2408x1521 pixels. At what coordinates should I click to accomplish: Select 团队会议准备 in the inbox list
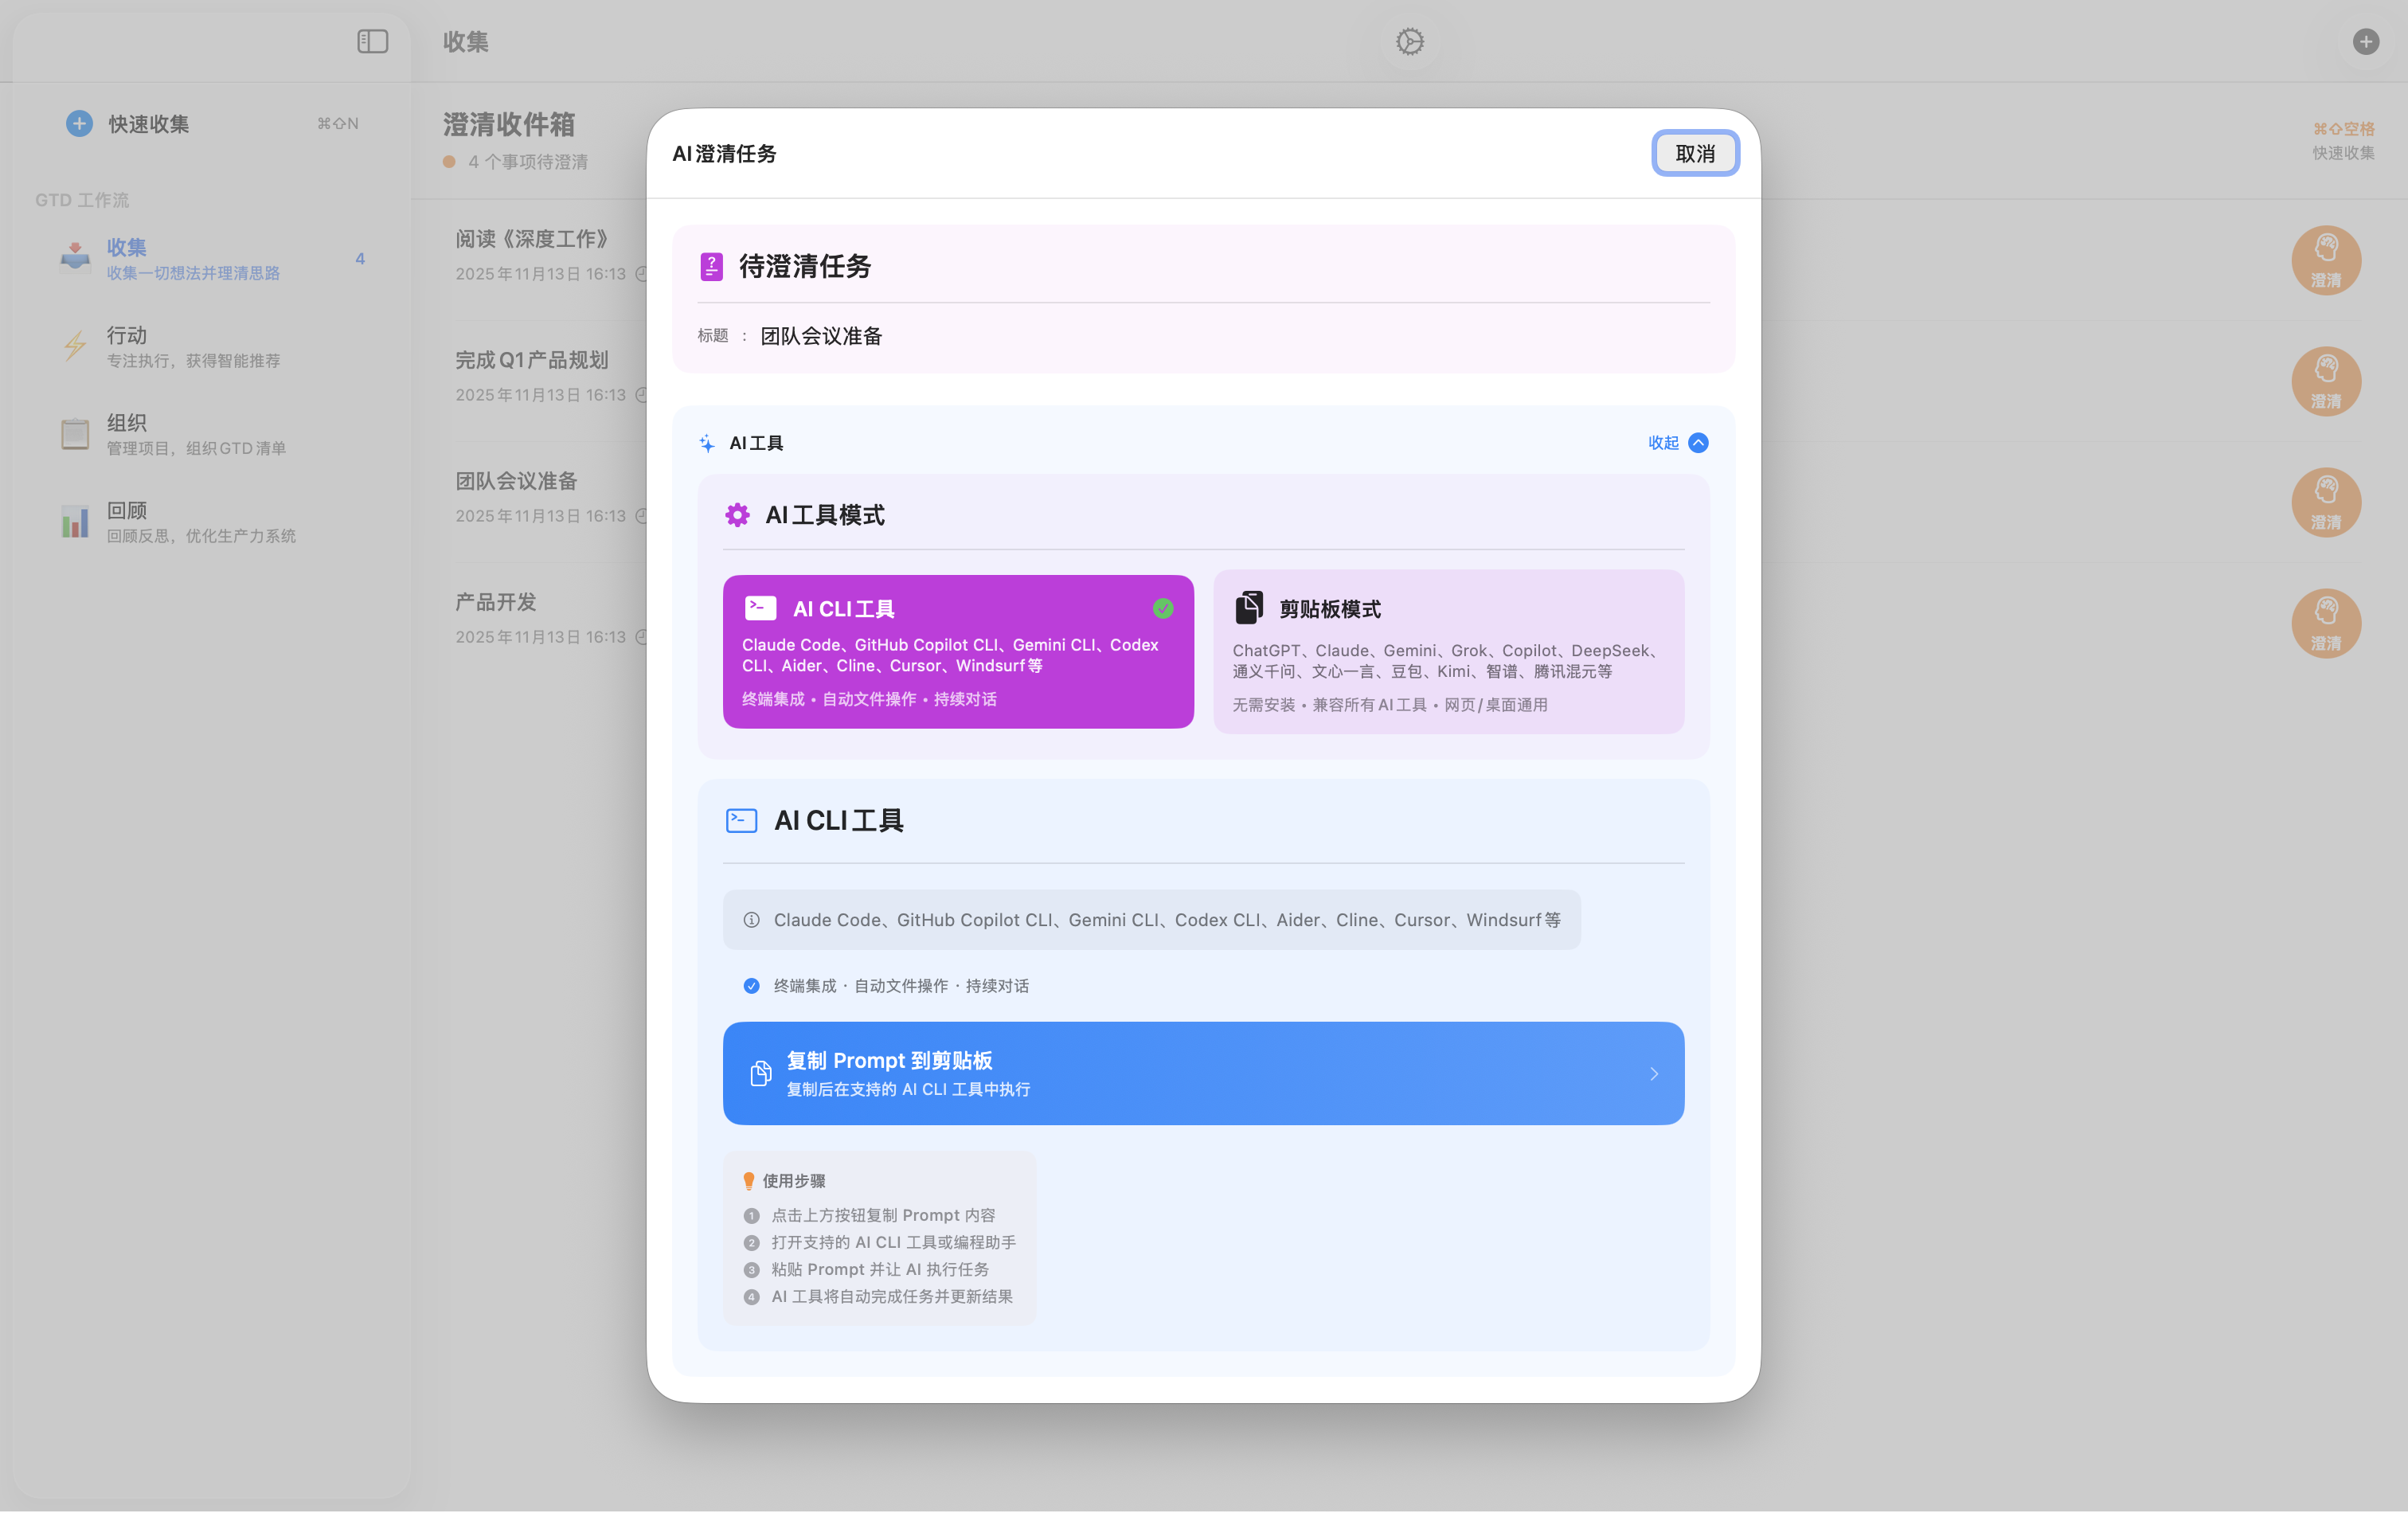[x=516, y=481]
